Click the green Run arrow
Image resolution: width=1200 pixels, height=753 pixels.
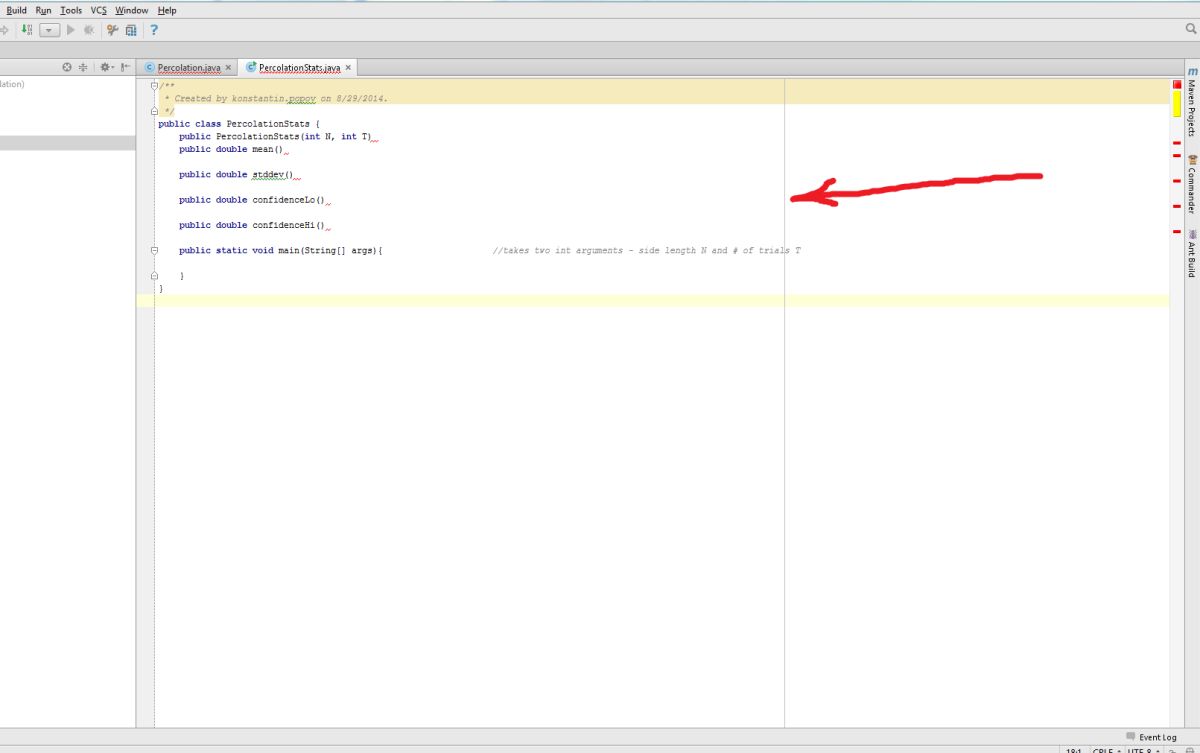click(71, 30)
